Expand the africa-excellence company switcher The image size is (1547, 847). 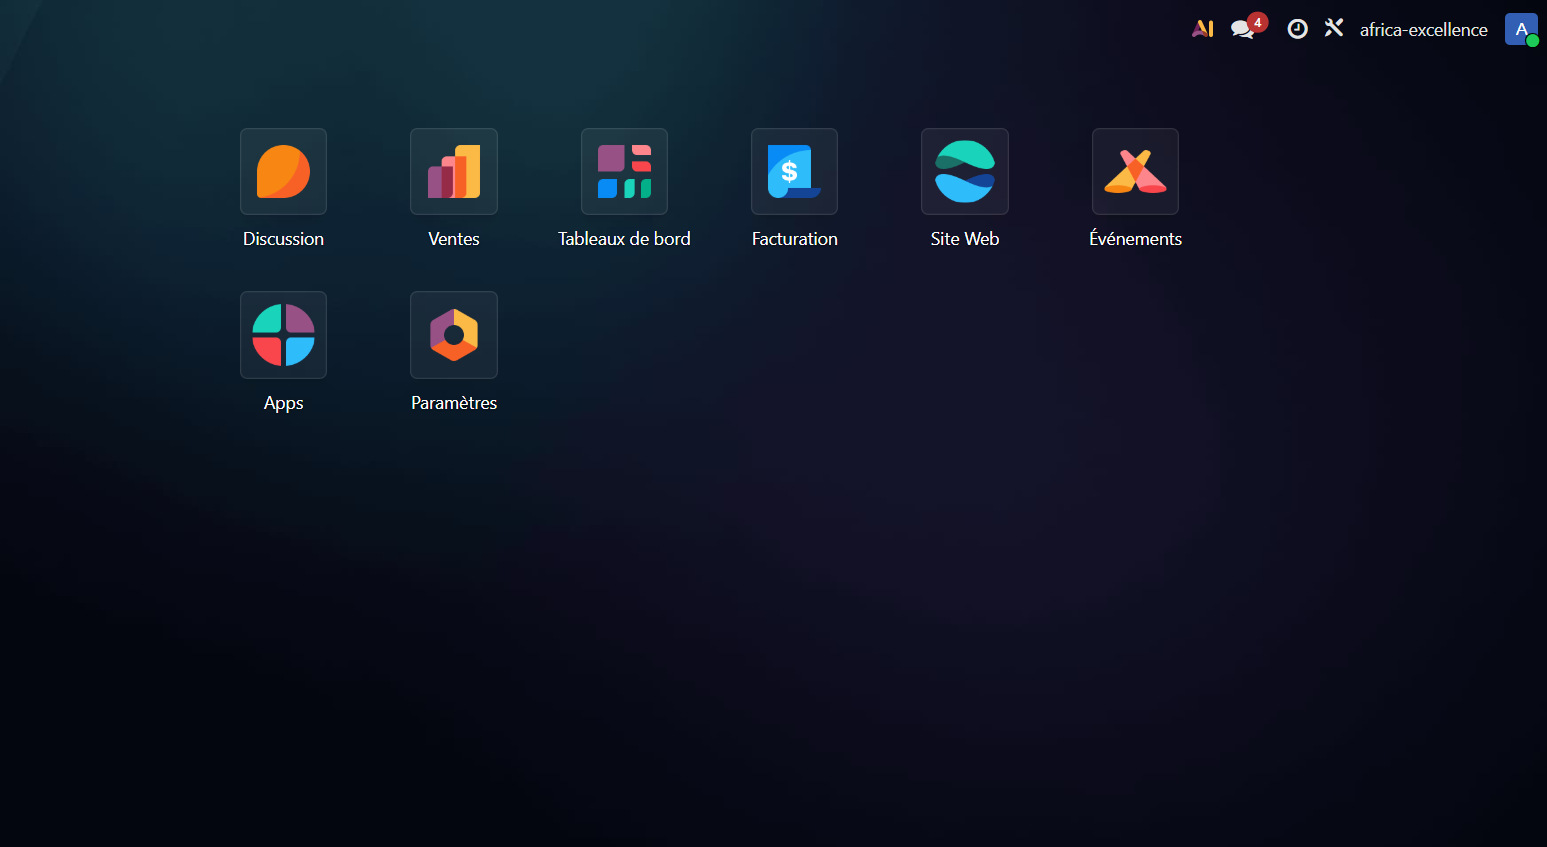click(1423, 30)
